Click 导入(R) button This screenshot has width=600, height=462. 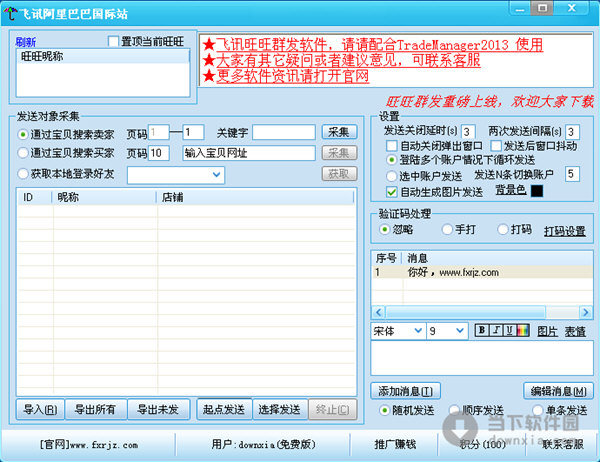(x=40, y=410)
